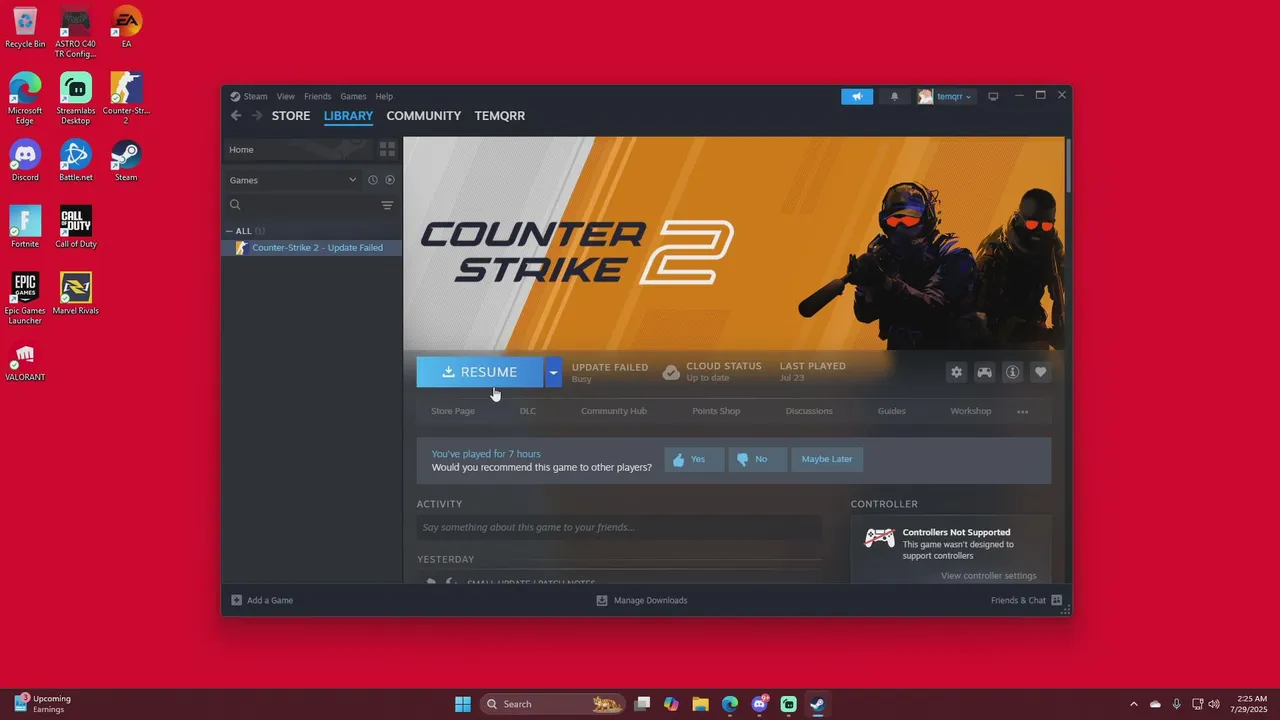This screenshot has width=1280, height=720.
Task: Open the Games category dropdown
Action: 291,180
